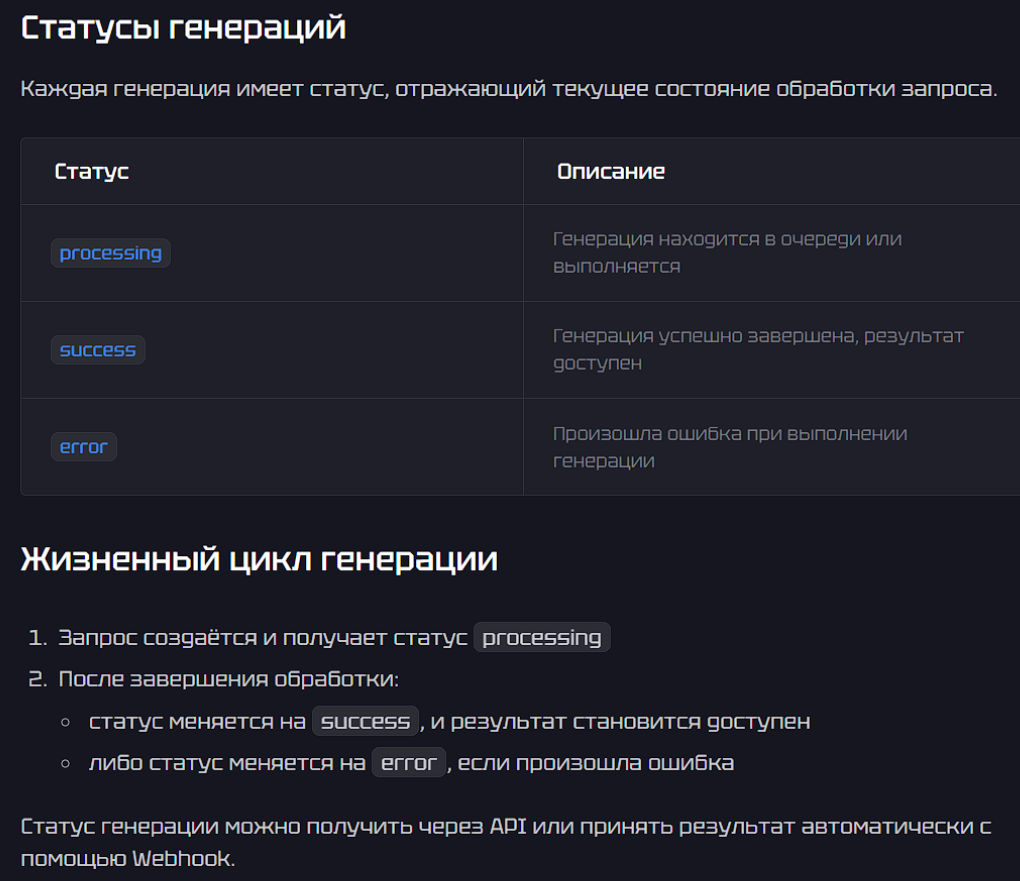Select the inline processing code chip in step 1
This screenshot has width=1020, height=881.
pyautogui.click(x=541, y=637)
